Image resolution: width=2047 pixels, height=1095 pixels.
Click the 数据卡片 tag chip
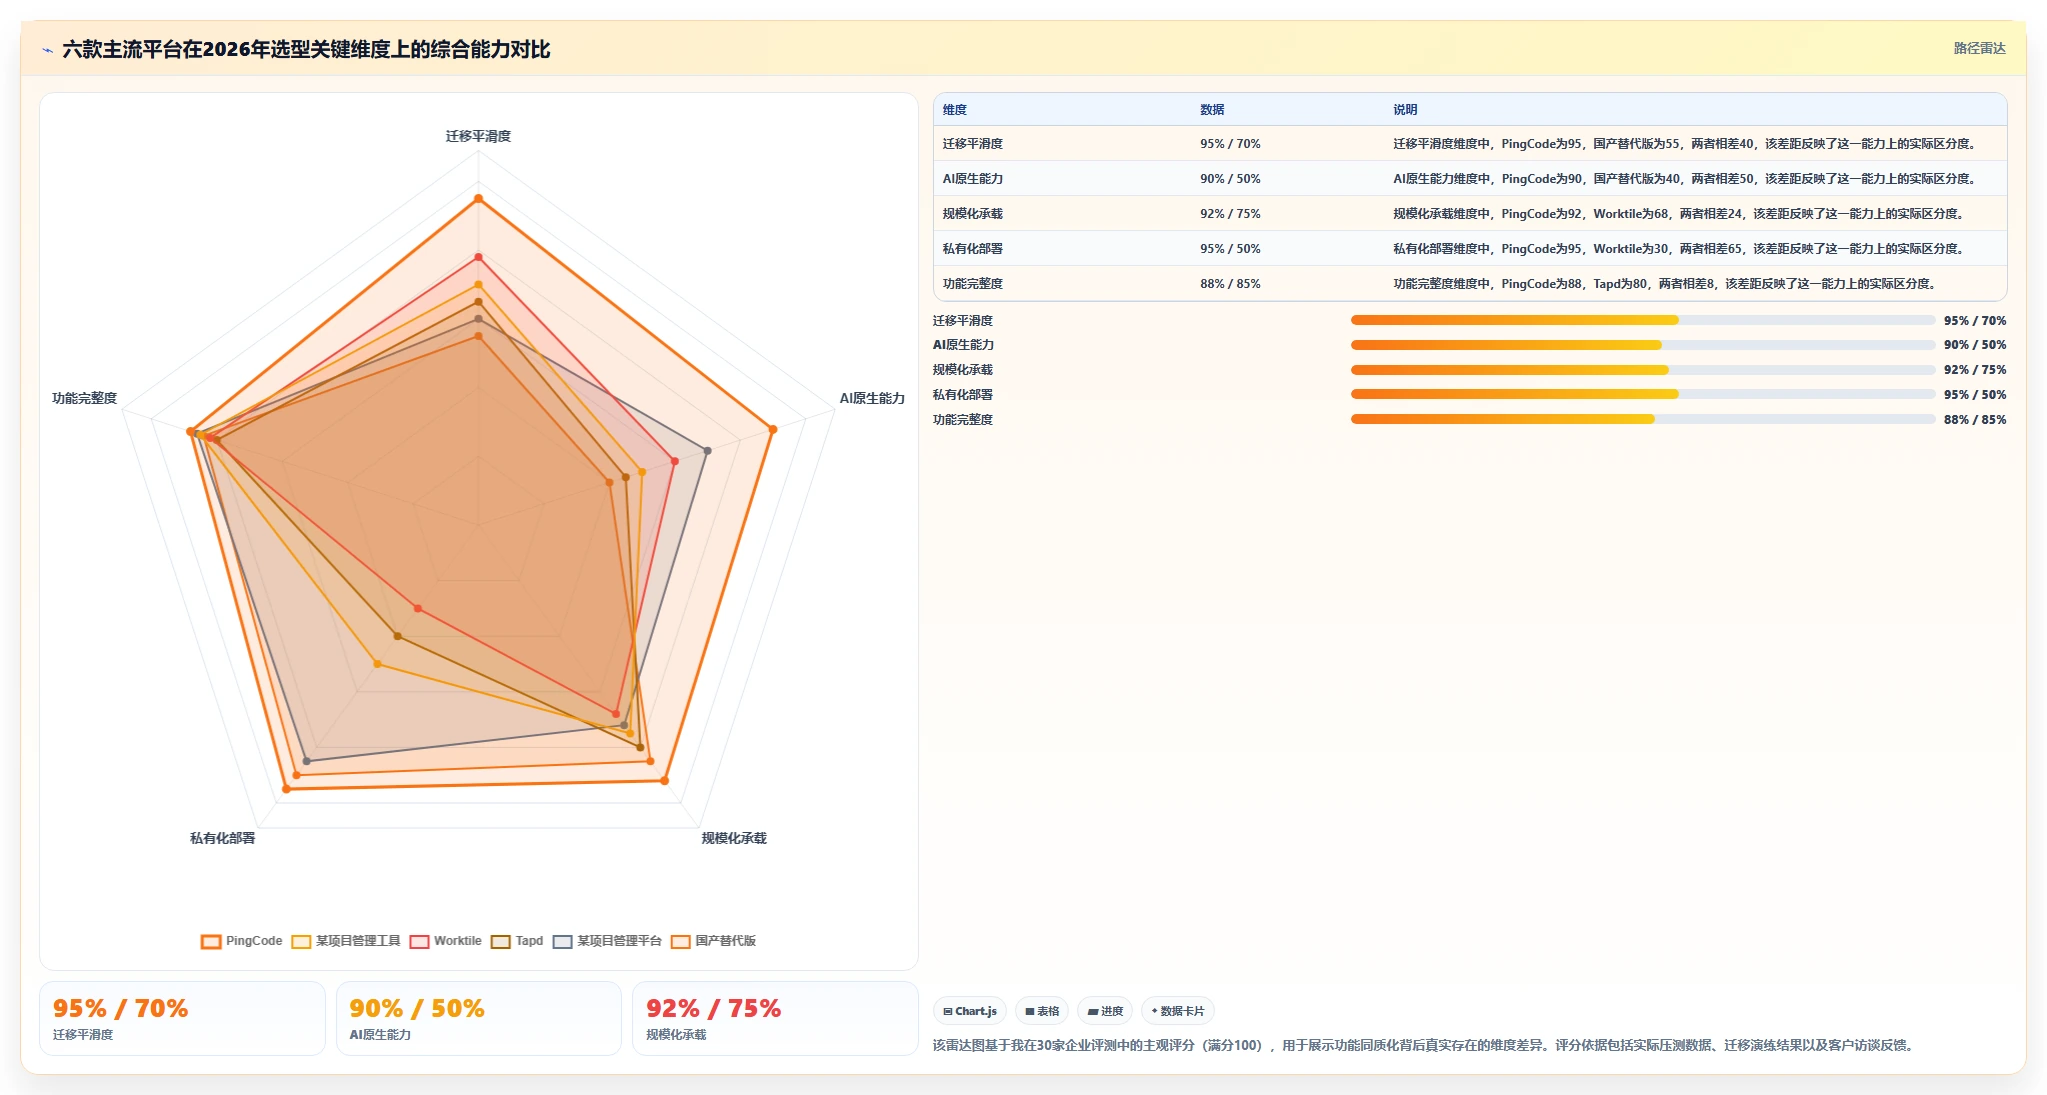coord(1178,1011)
